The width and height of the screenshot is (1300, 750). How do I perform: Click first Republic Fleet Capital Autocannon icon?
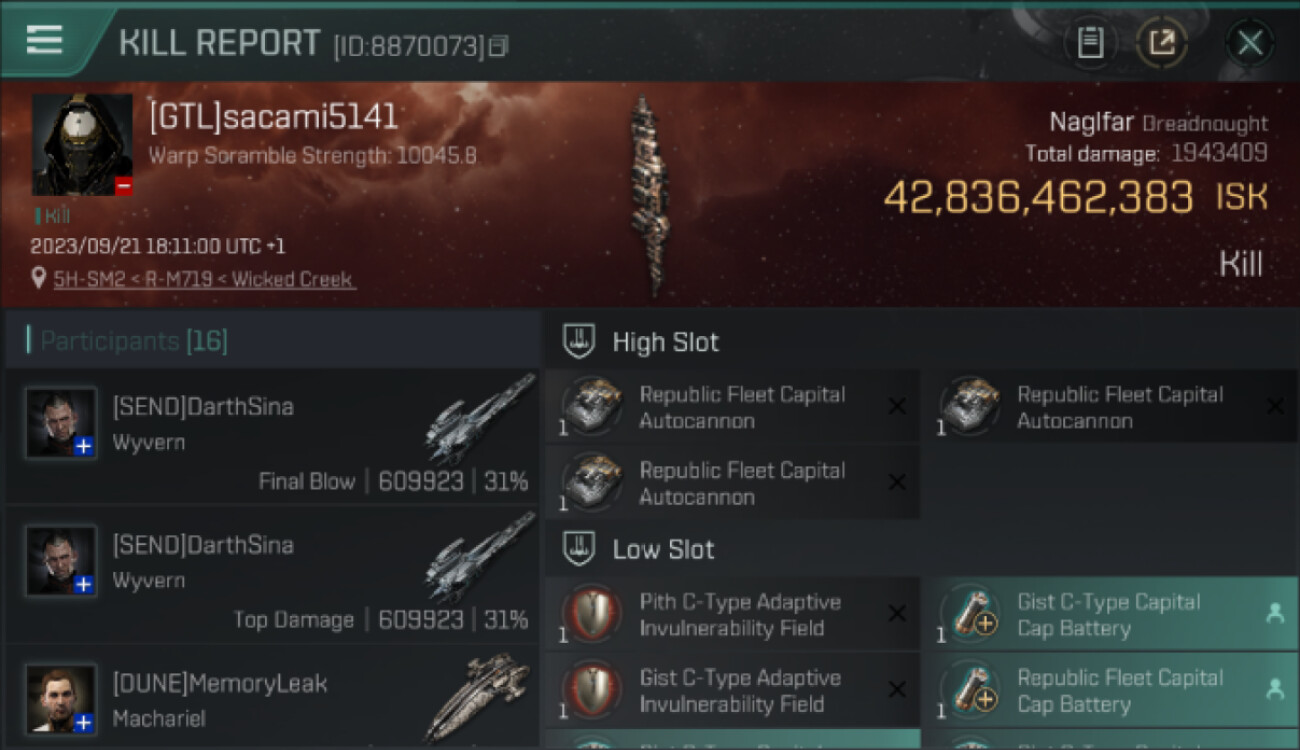point(593,406)
